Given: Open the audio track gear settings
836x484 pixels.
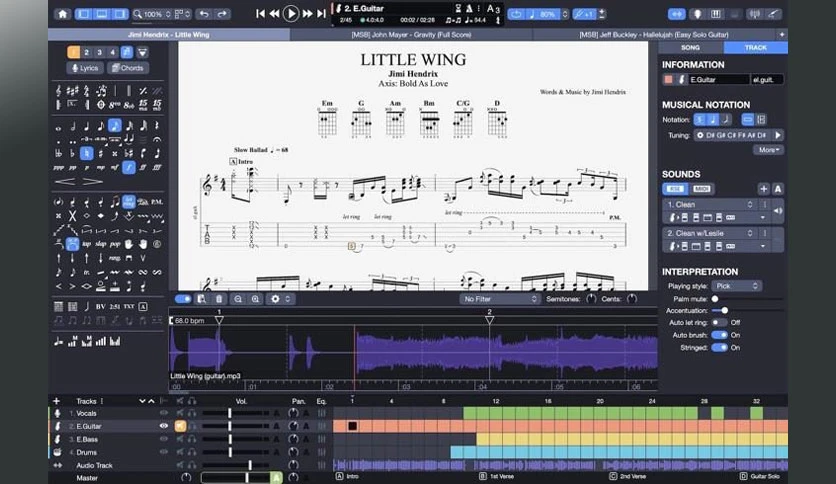Looking at the screenshot, I should point(275,299).
